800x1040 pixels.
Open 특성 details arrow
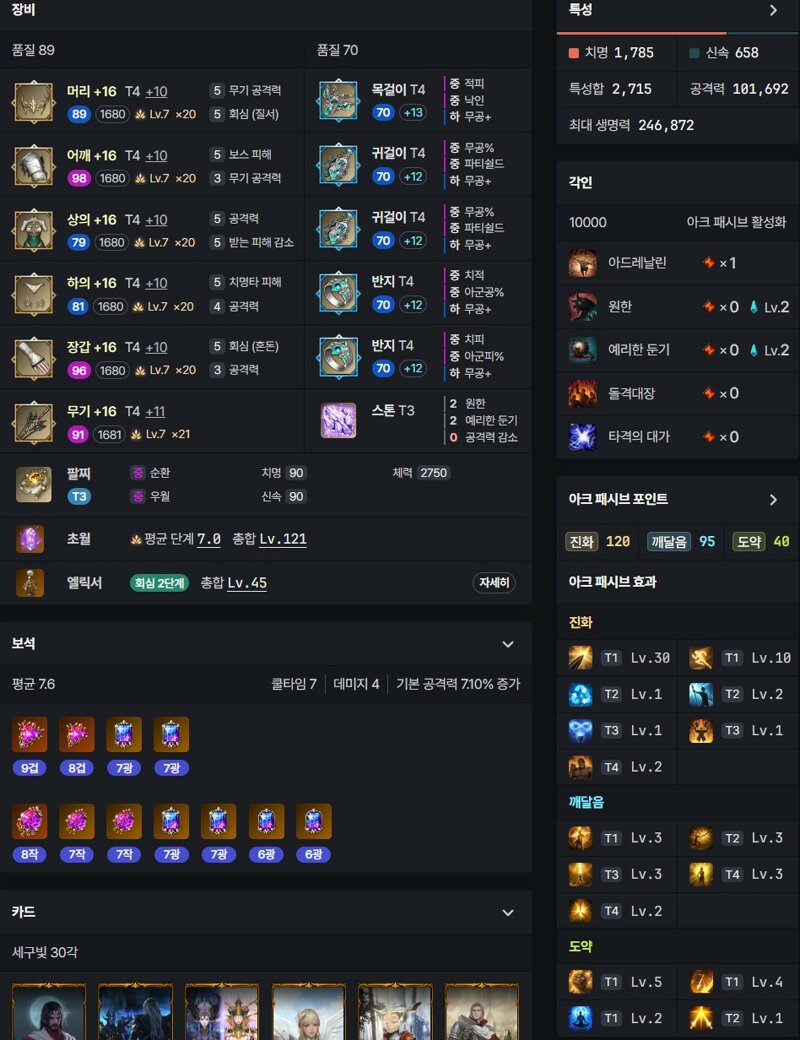tap(773, 10)
